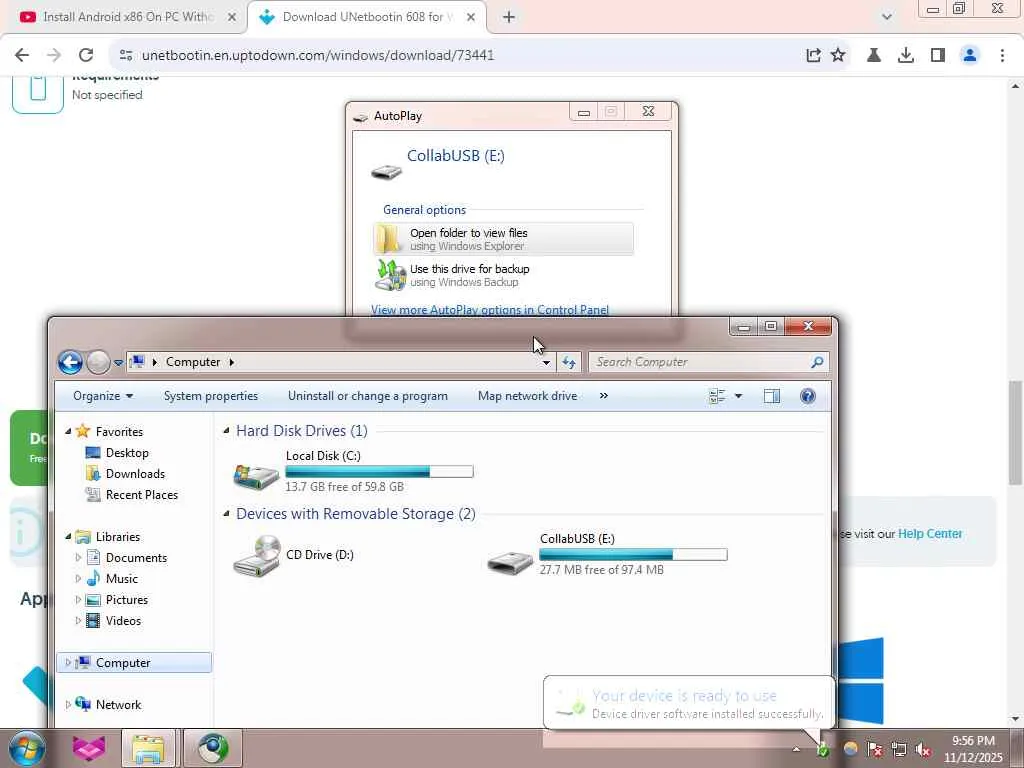Open the Help Center link on webpage
This screenshot has width=1024, height=768.
[x=930, y=534]
